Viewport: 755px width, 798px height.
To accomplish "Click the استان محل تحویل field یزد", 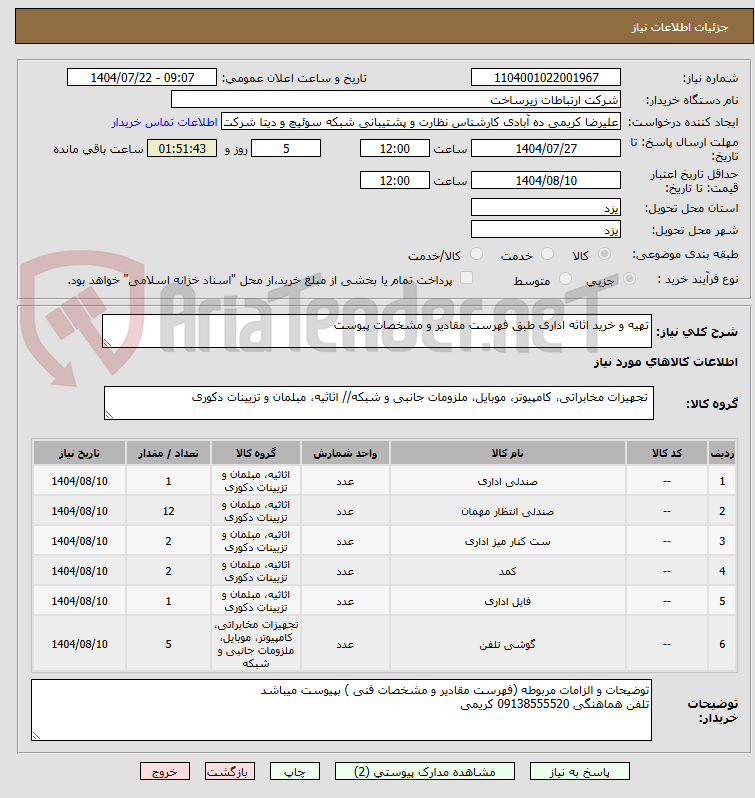I will coord(546,208).
